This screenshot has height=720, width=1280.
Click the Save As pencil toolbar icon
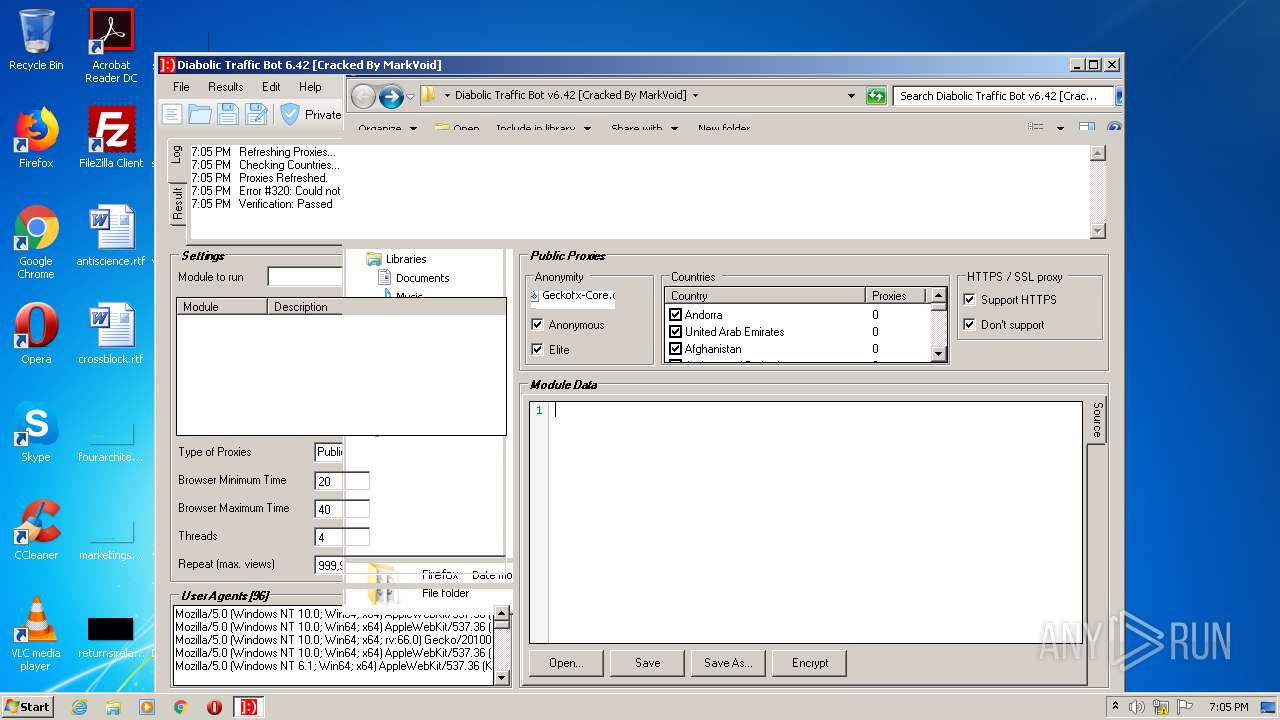click(x=257, y=114)
